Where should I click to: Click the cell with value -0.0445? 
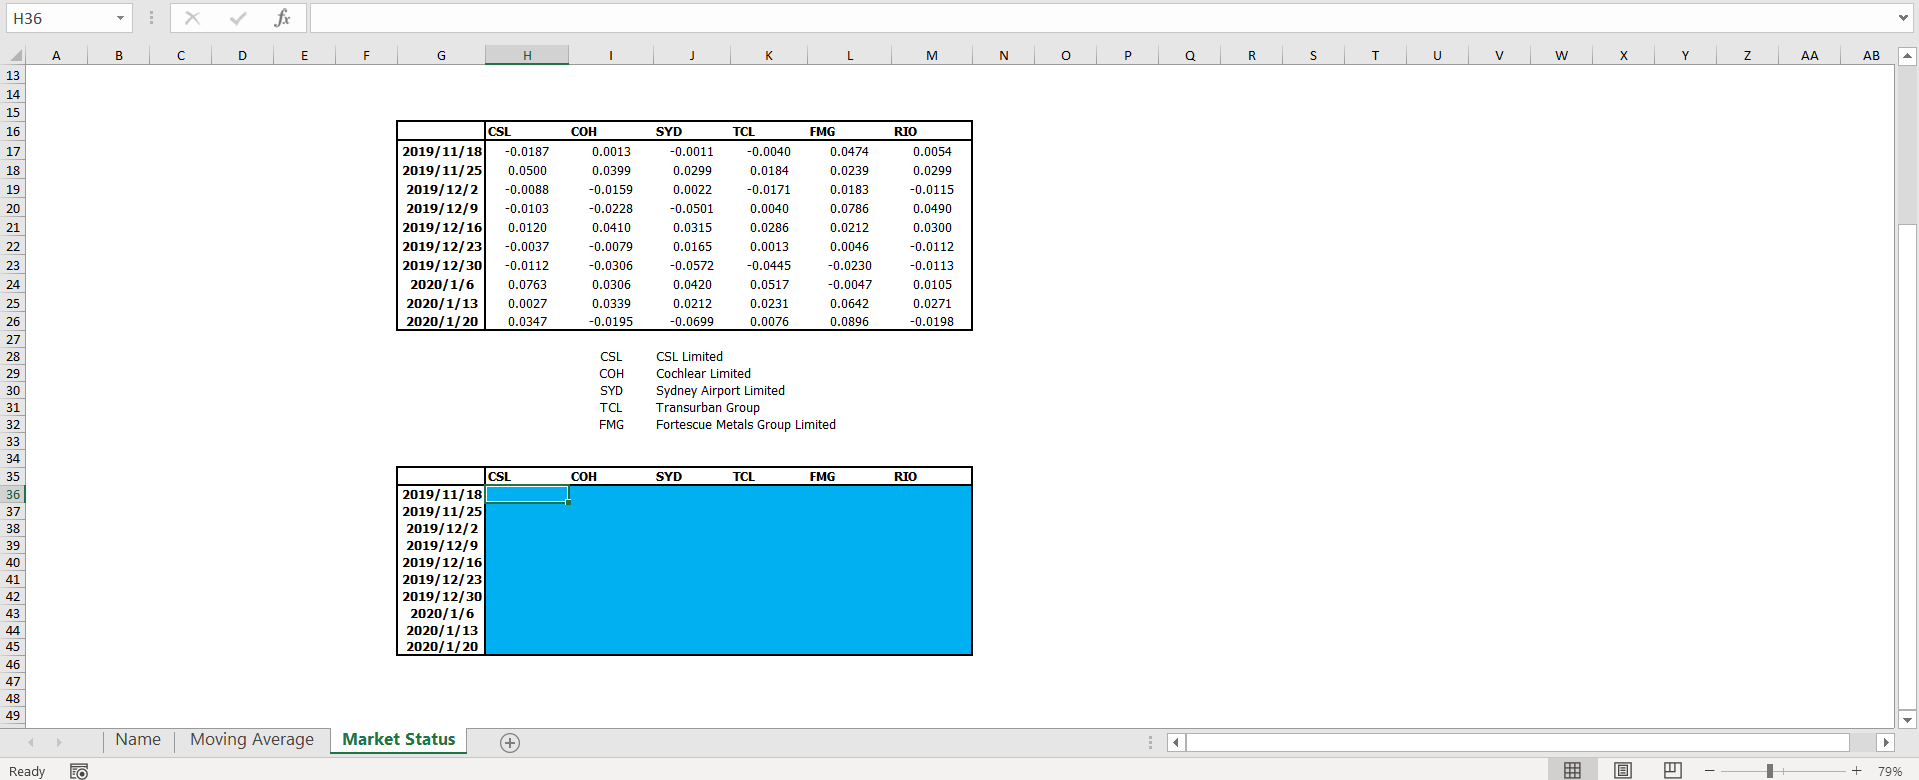[x=769, y=266]
